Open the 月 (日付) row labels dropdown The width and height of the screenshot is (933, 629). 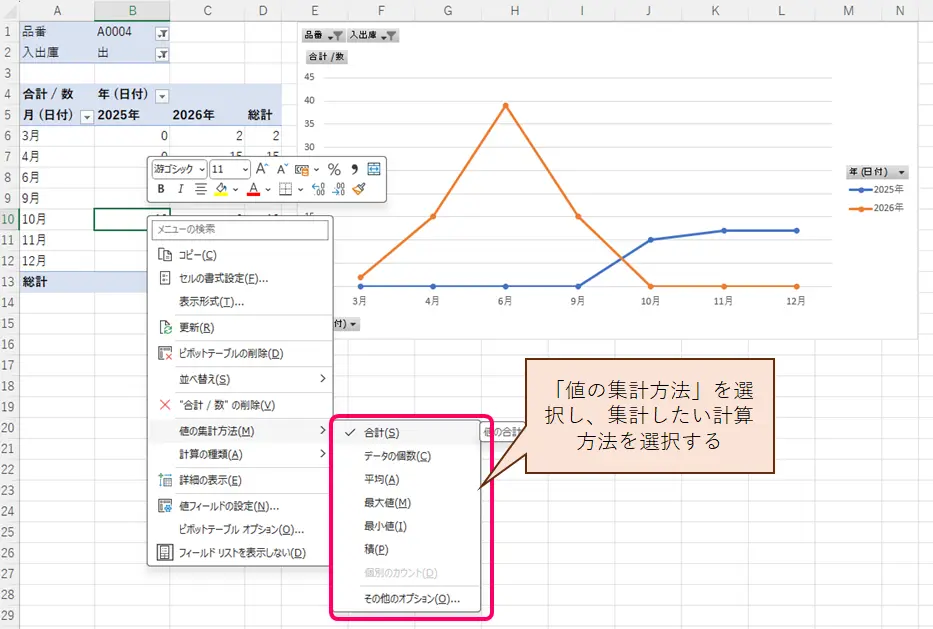pos(87,117)
